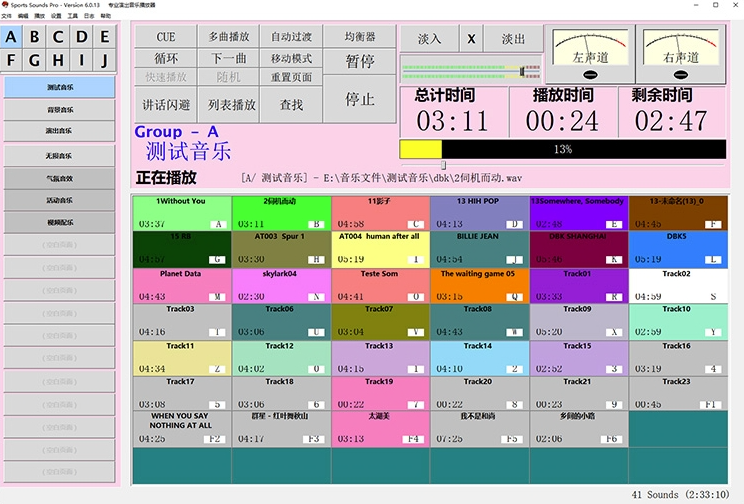The width and height of the screenshot is (744, 504).
Task: Select the 背景音乐 page
Action: coord(59,110)
